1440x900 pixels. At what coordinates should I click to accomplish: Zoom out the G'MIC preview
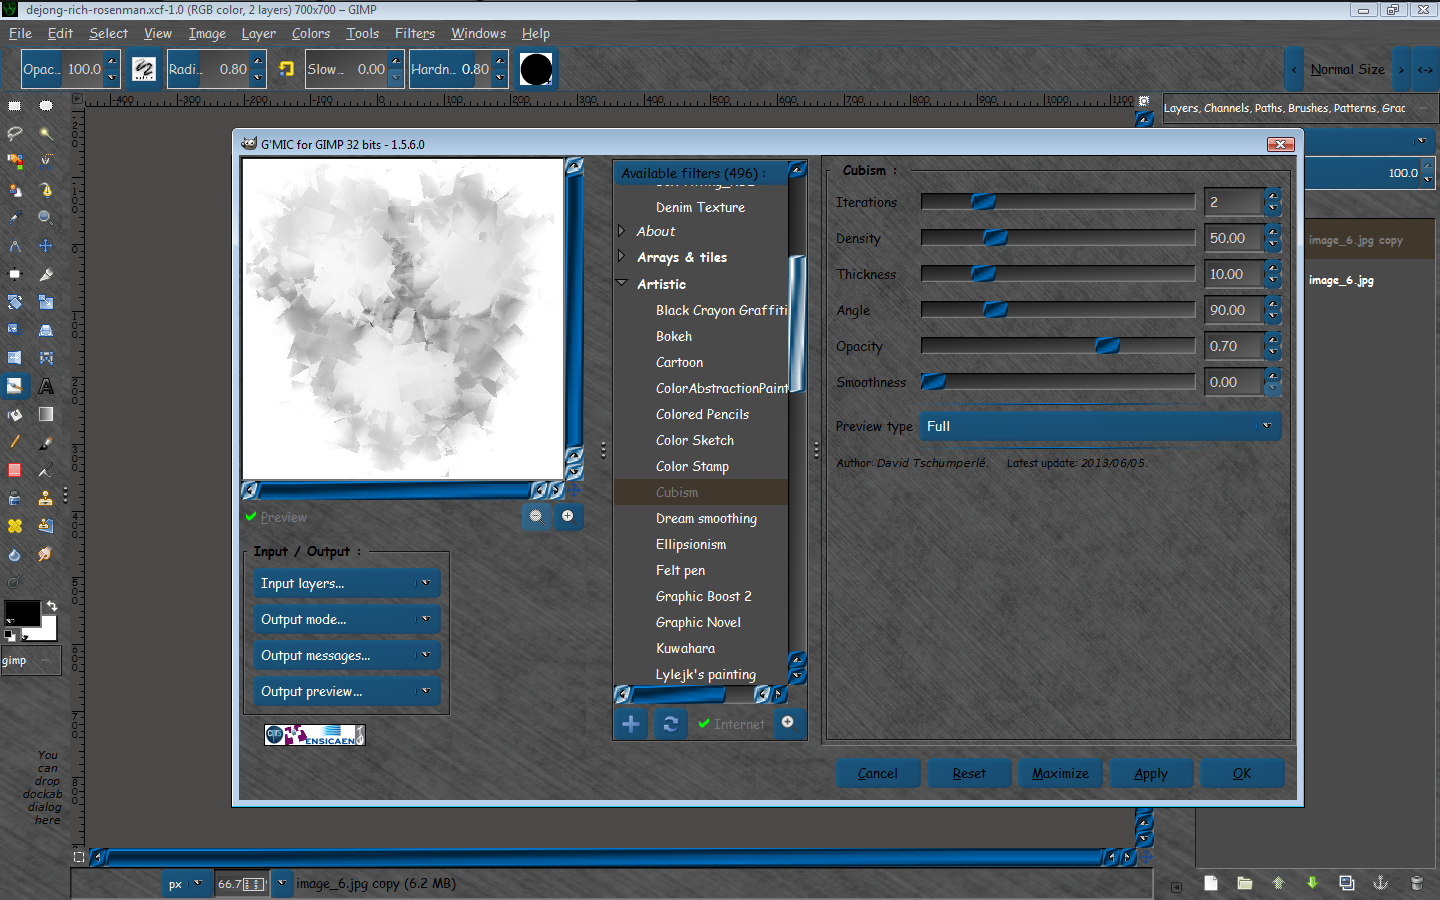pyautogui.click(x=536, y=516)
